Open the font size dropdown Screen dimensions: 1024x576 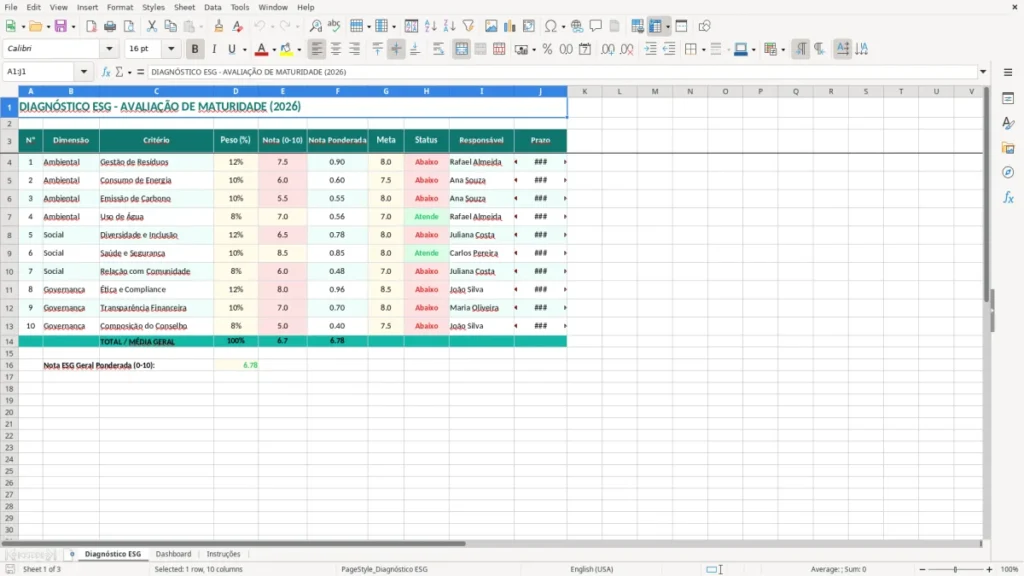[x=171, y=49]
